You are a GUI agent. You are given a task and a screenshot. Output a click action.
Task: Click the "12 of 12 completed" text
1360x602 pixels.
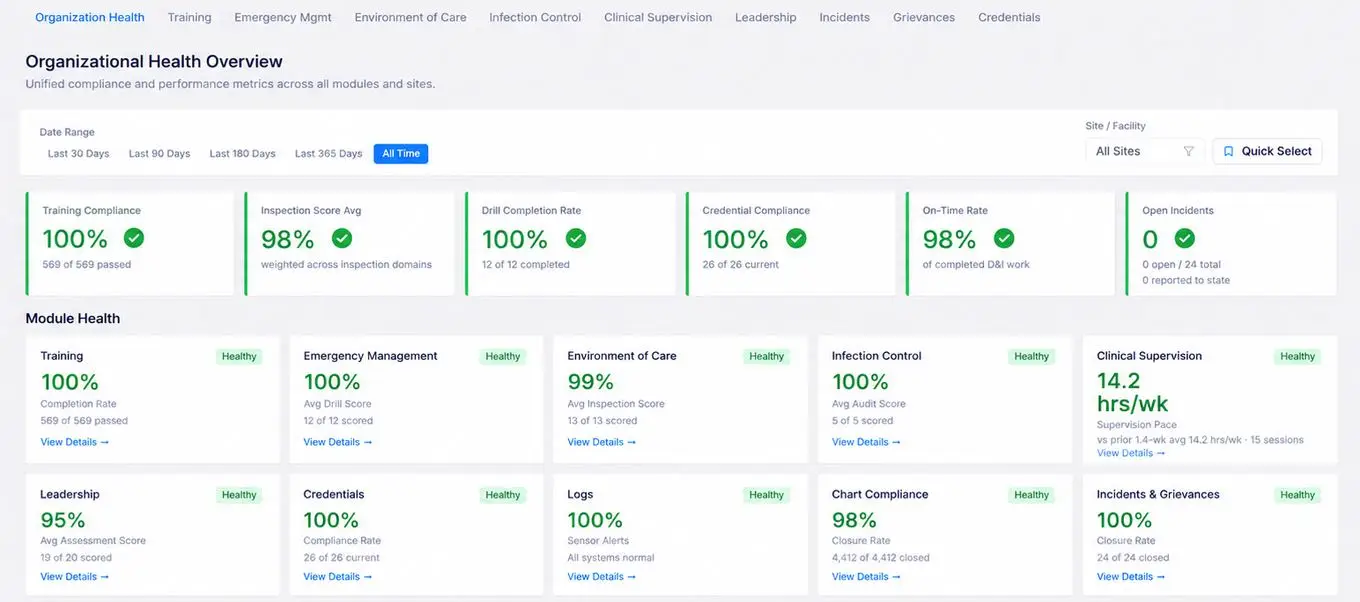(526, 265)
